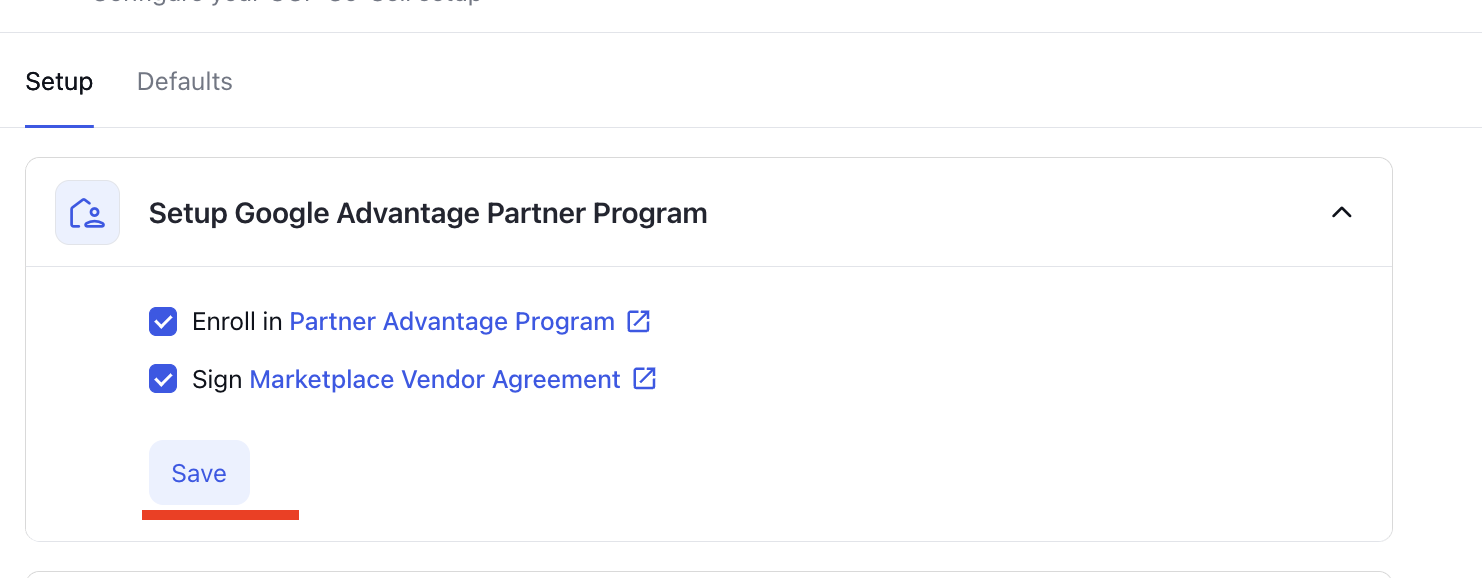The width and height of the screenshot is (1482, 578).
Task: Click external-link icon beside Marketplace Vendor Agreement
Action: click(645, 379)
